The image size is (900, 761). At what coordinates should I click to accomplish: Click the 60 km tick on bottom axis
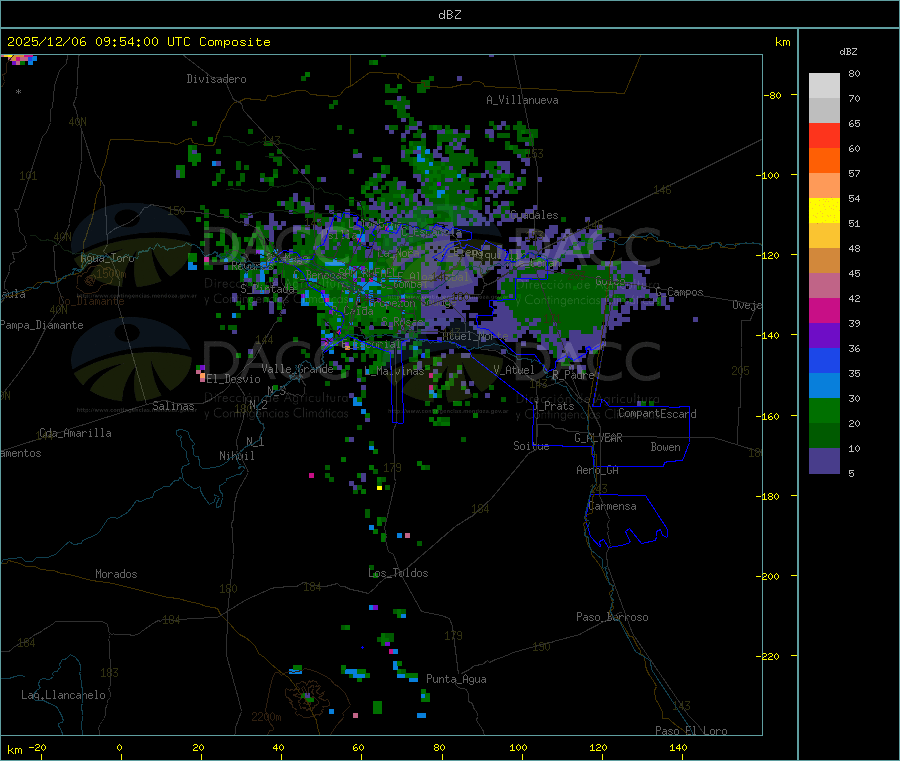click(x=358, y=748)
